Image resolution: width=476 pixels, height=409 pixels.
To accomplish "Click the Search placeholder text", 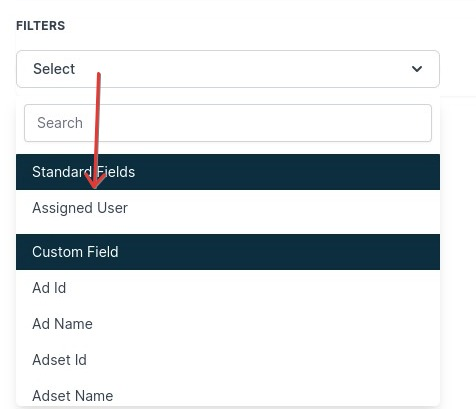I will point(60,123).
